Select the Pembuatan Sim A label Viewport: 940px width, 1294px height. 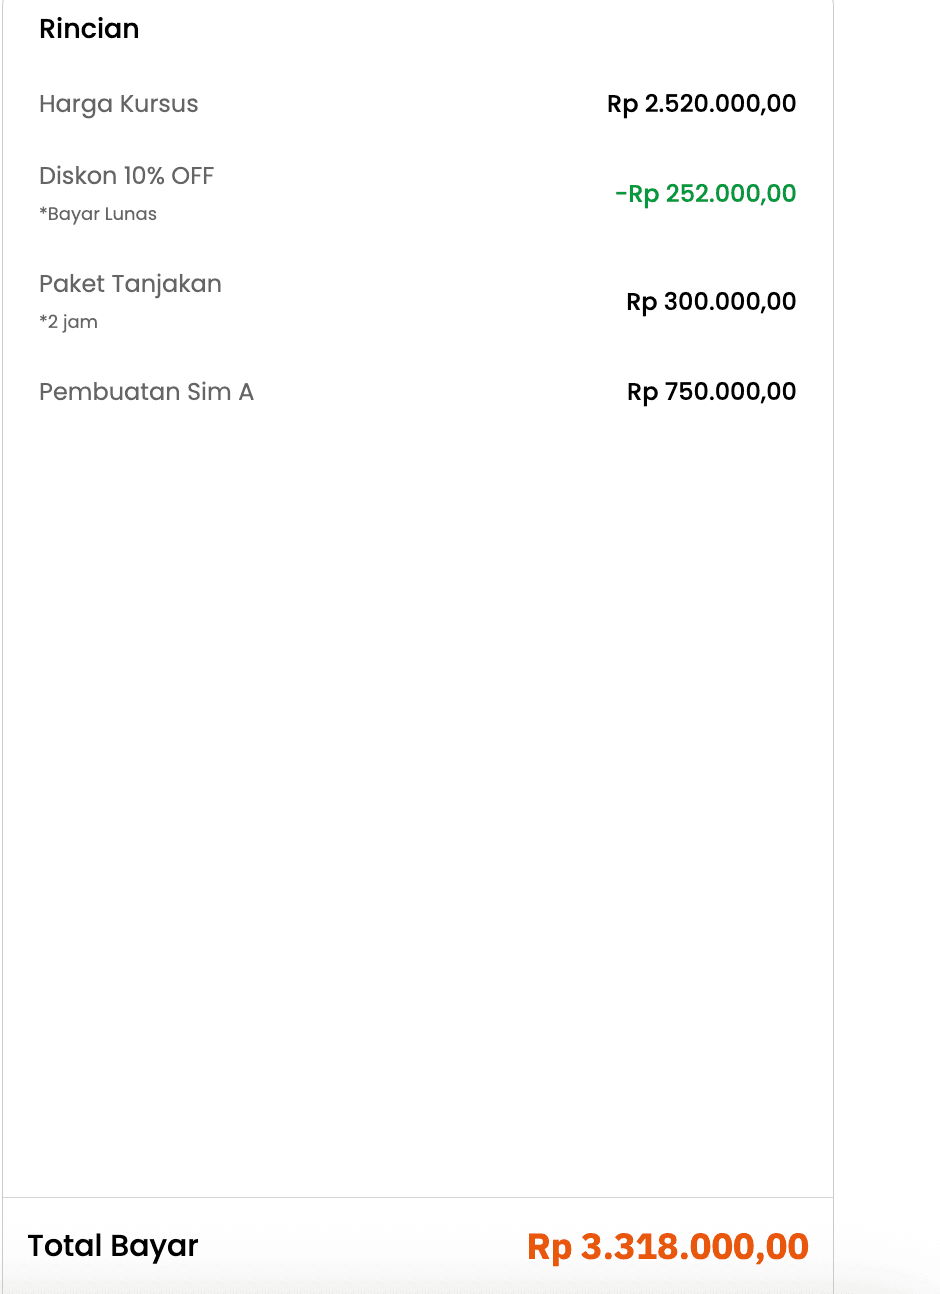(x=146, y=392)
